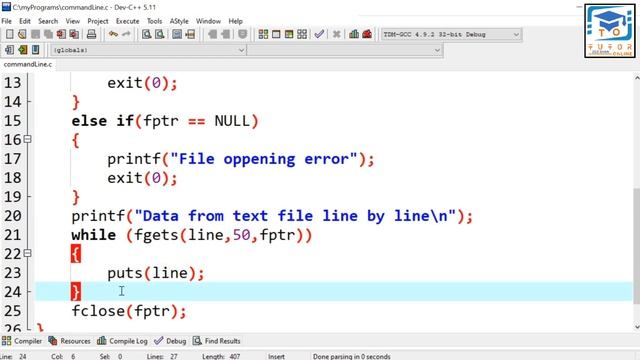Click the "Length: 407" status entry
This screenshot has height=360, width=640.
pos(221,356)
